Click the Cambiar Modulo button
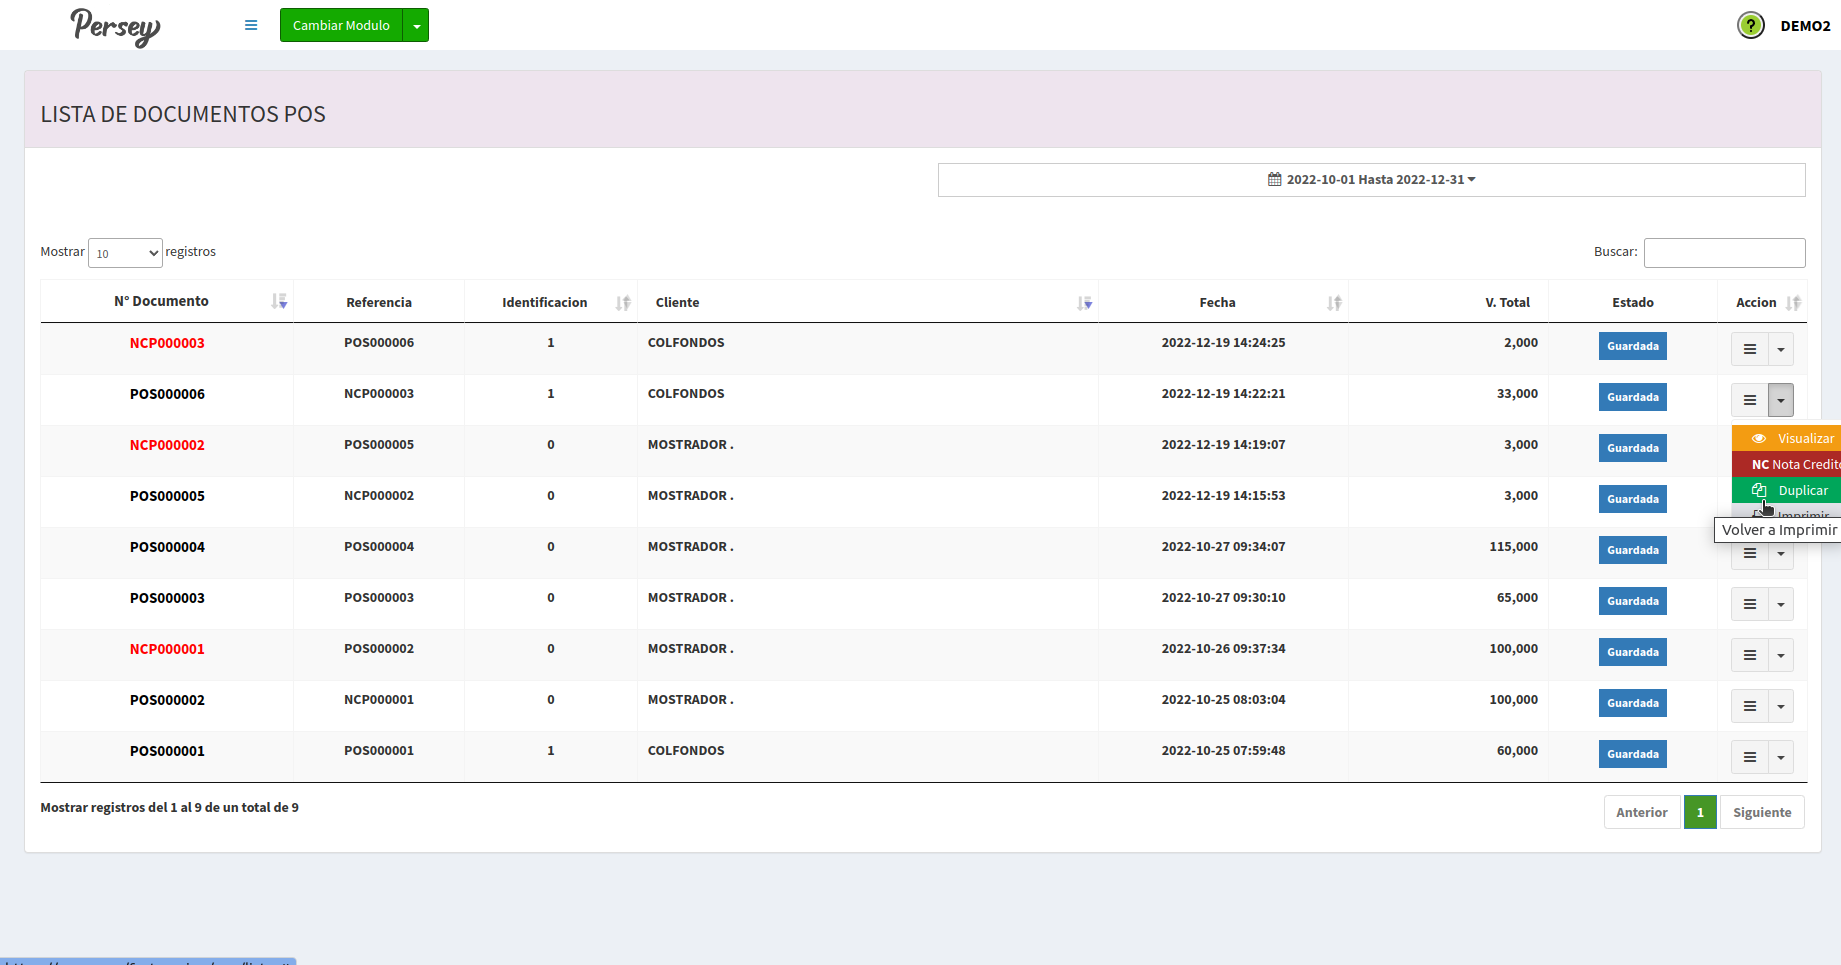1841x965 pixels. (x=341, y=26)
